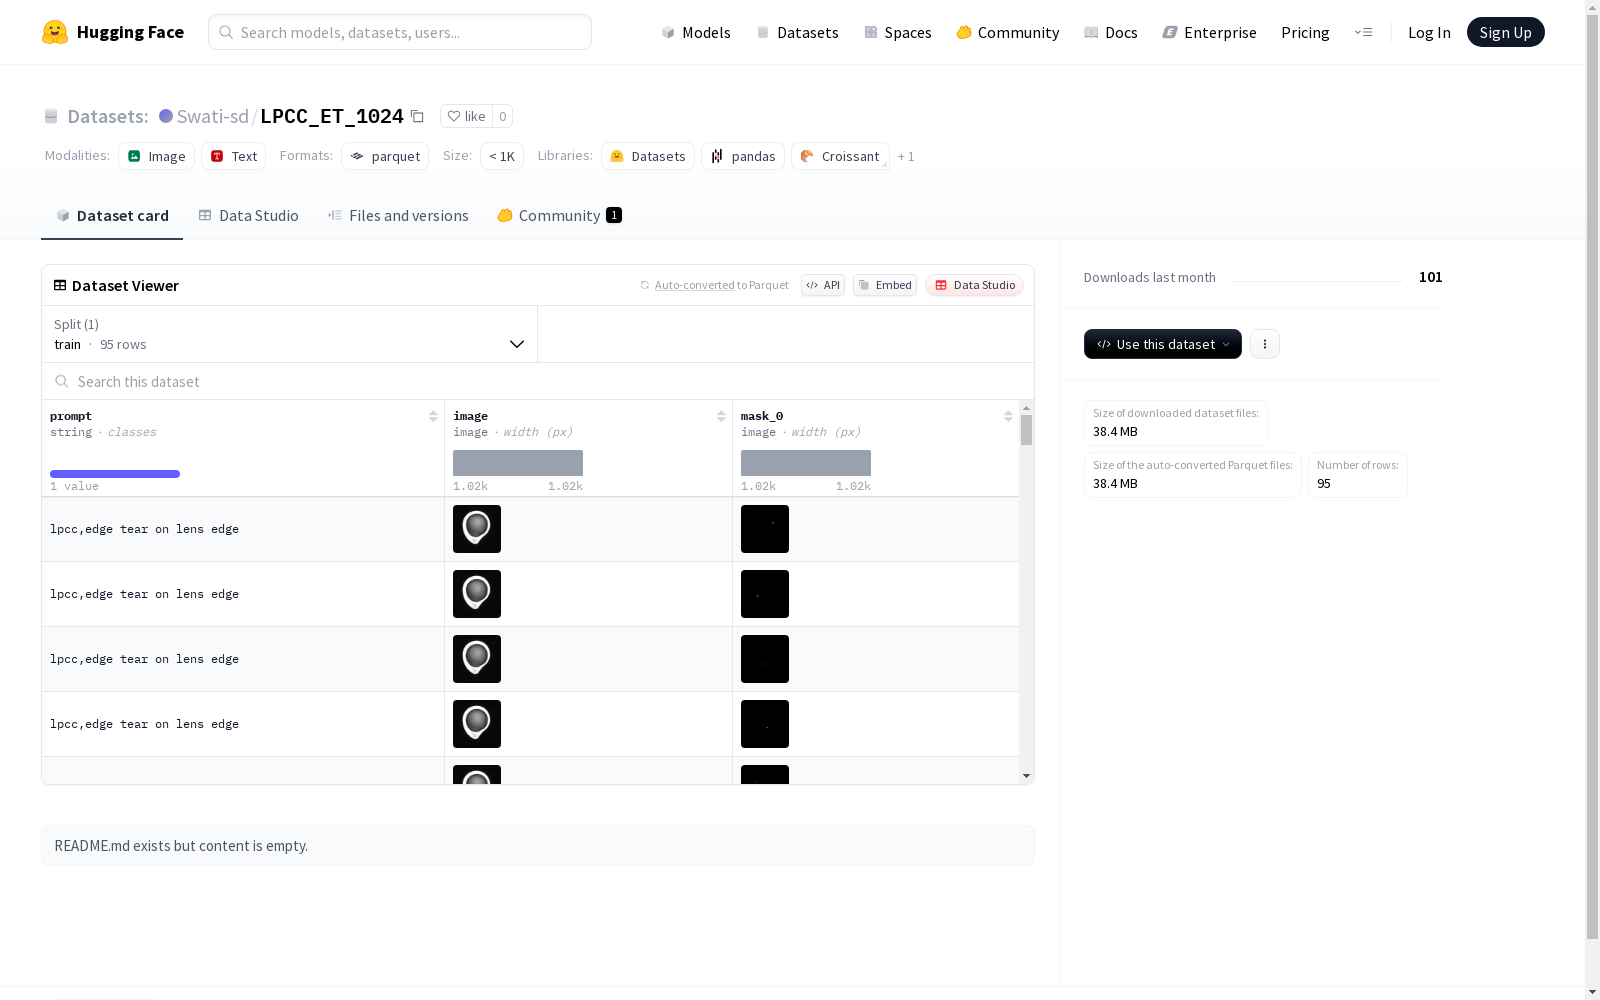Sort the mask_0 column with its arrows
The height and width of the screenshot is (1000, 1600).
click(1008, 416)
